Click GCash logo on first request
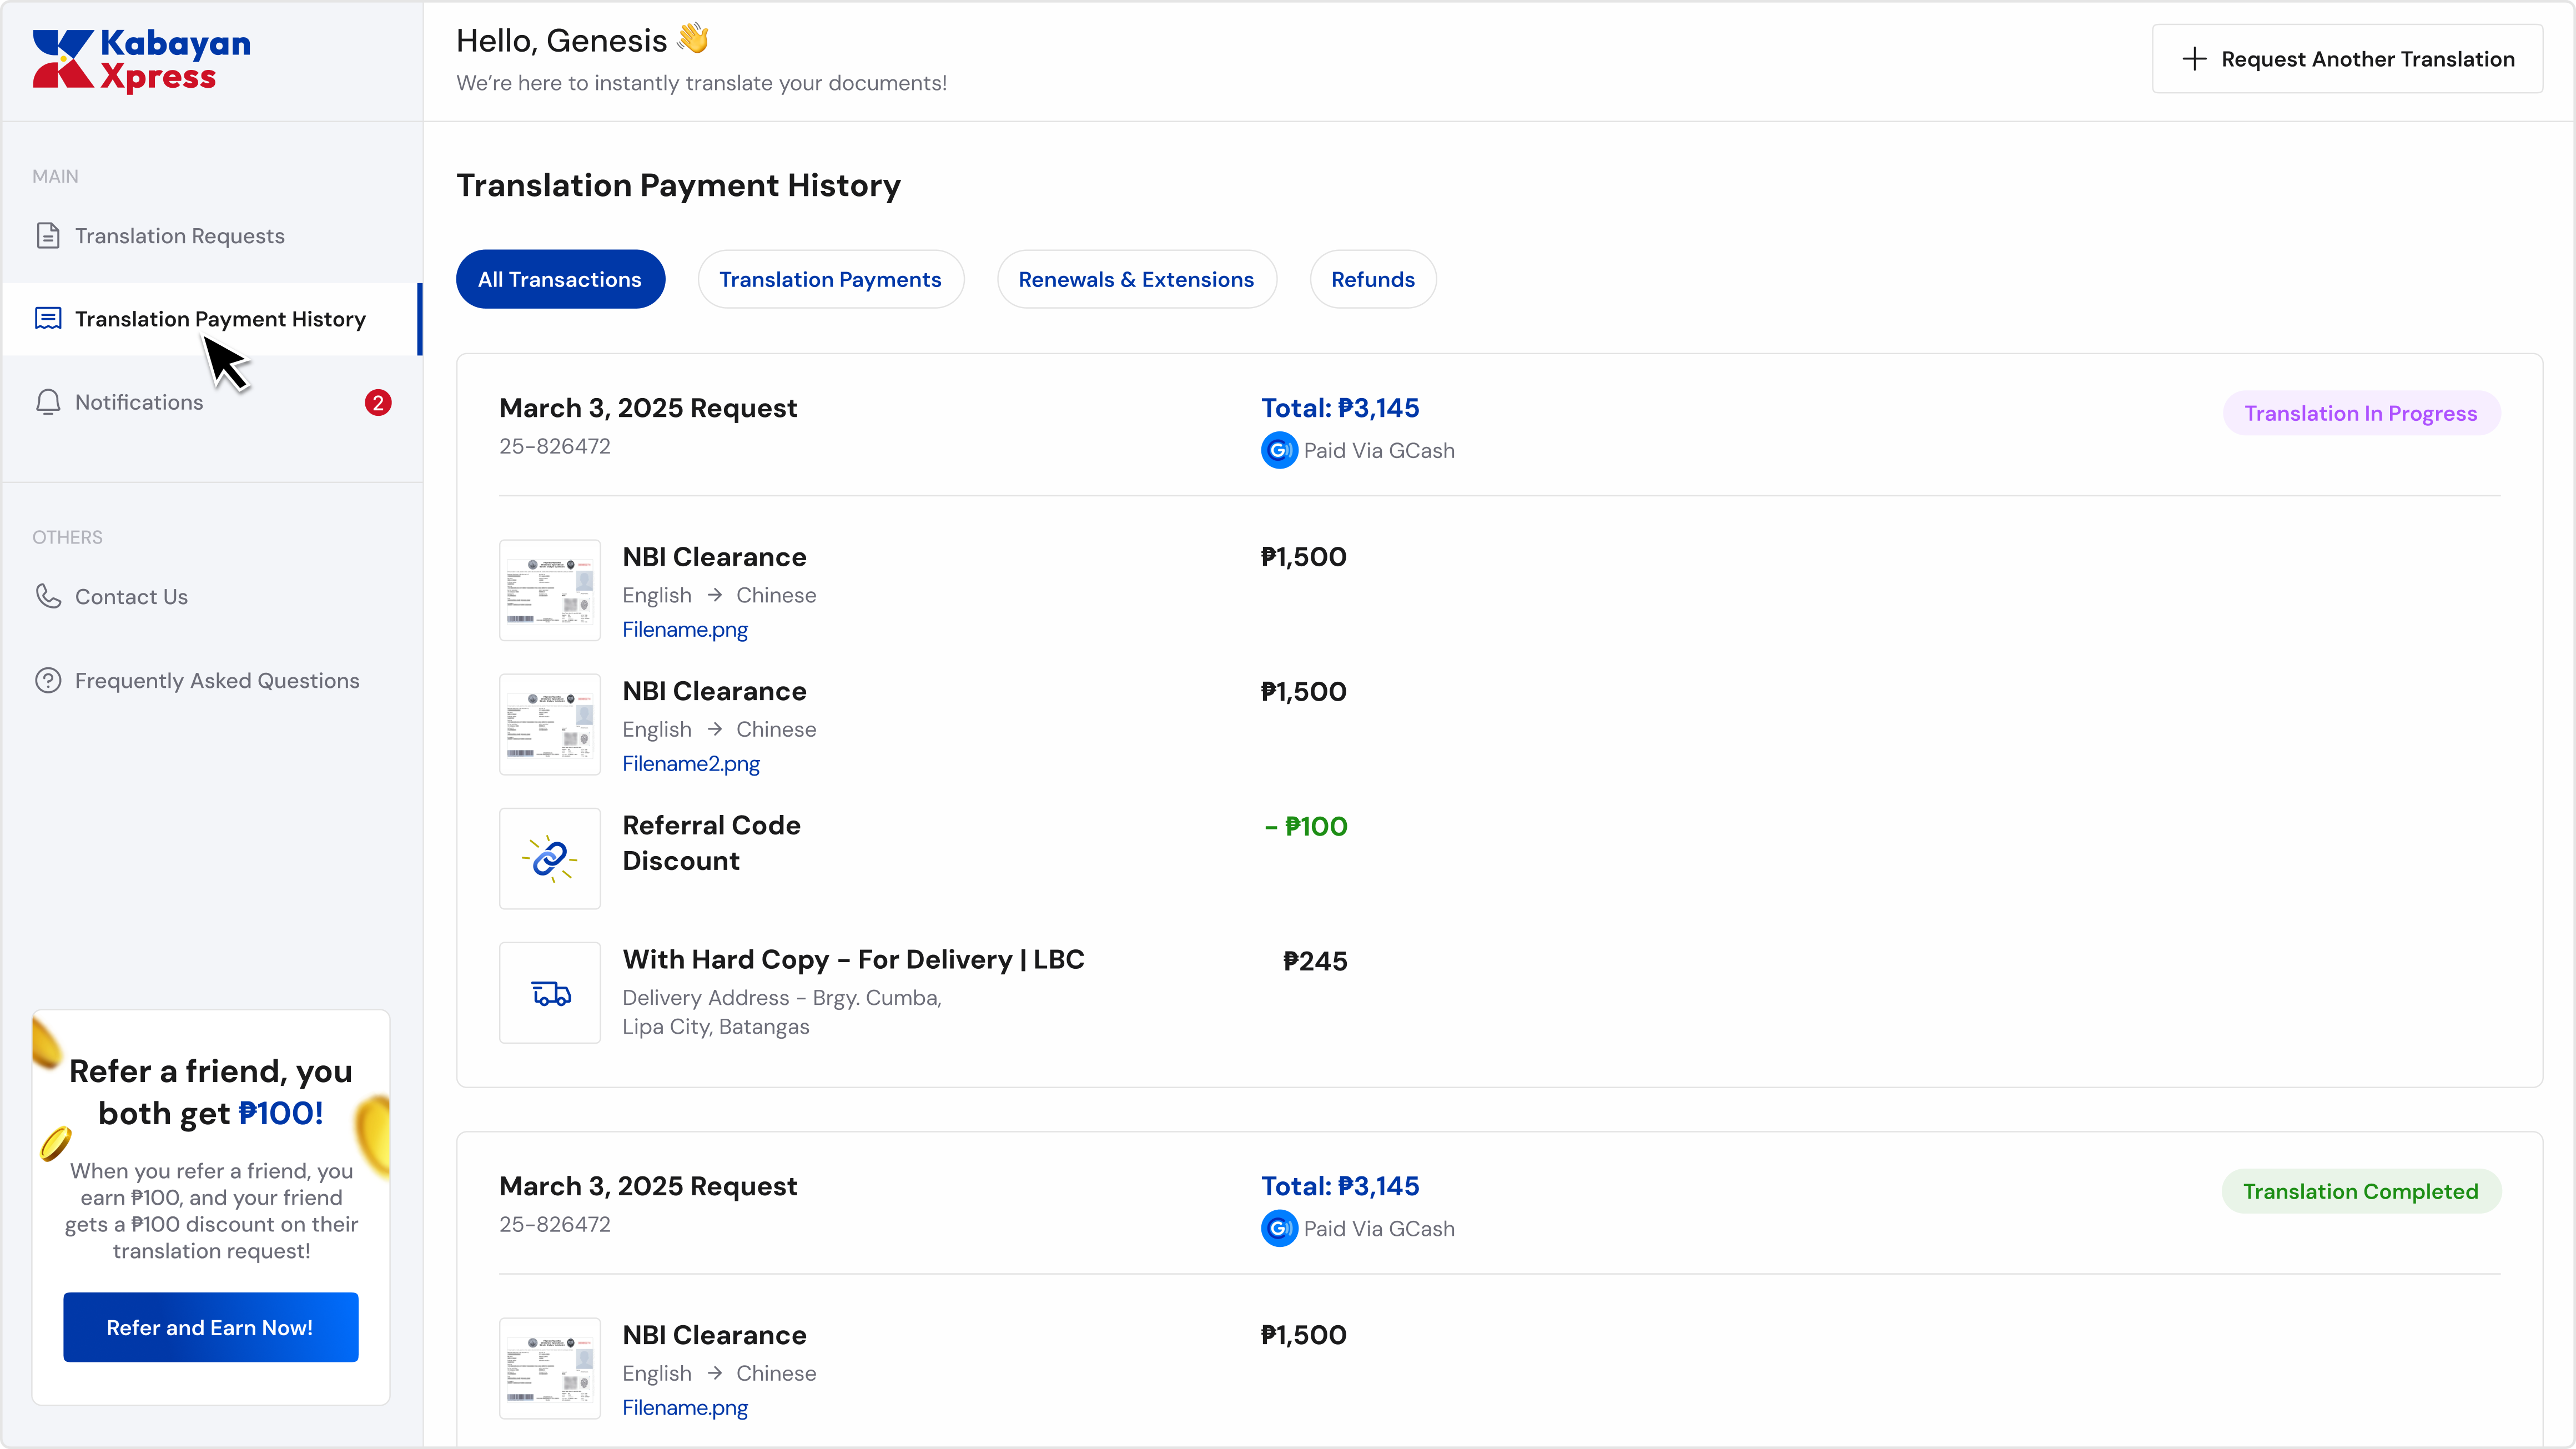 (x=1279, y=451)
